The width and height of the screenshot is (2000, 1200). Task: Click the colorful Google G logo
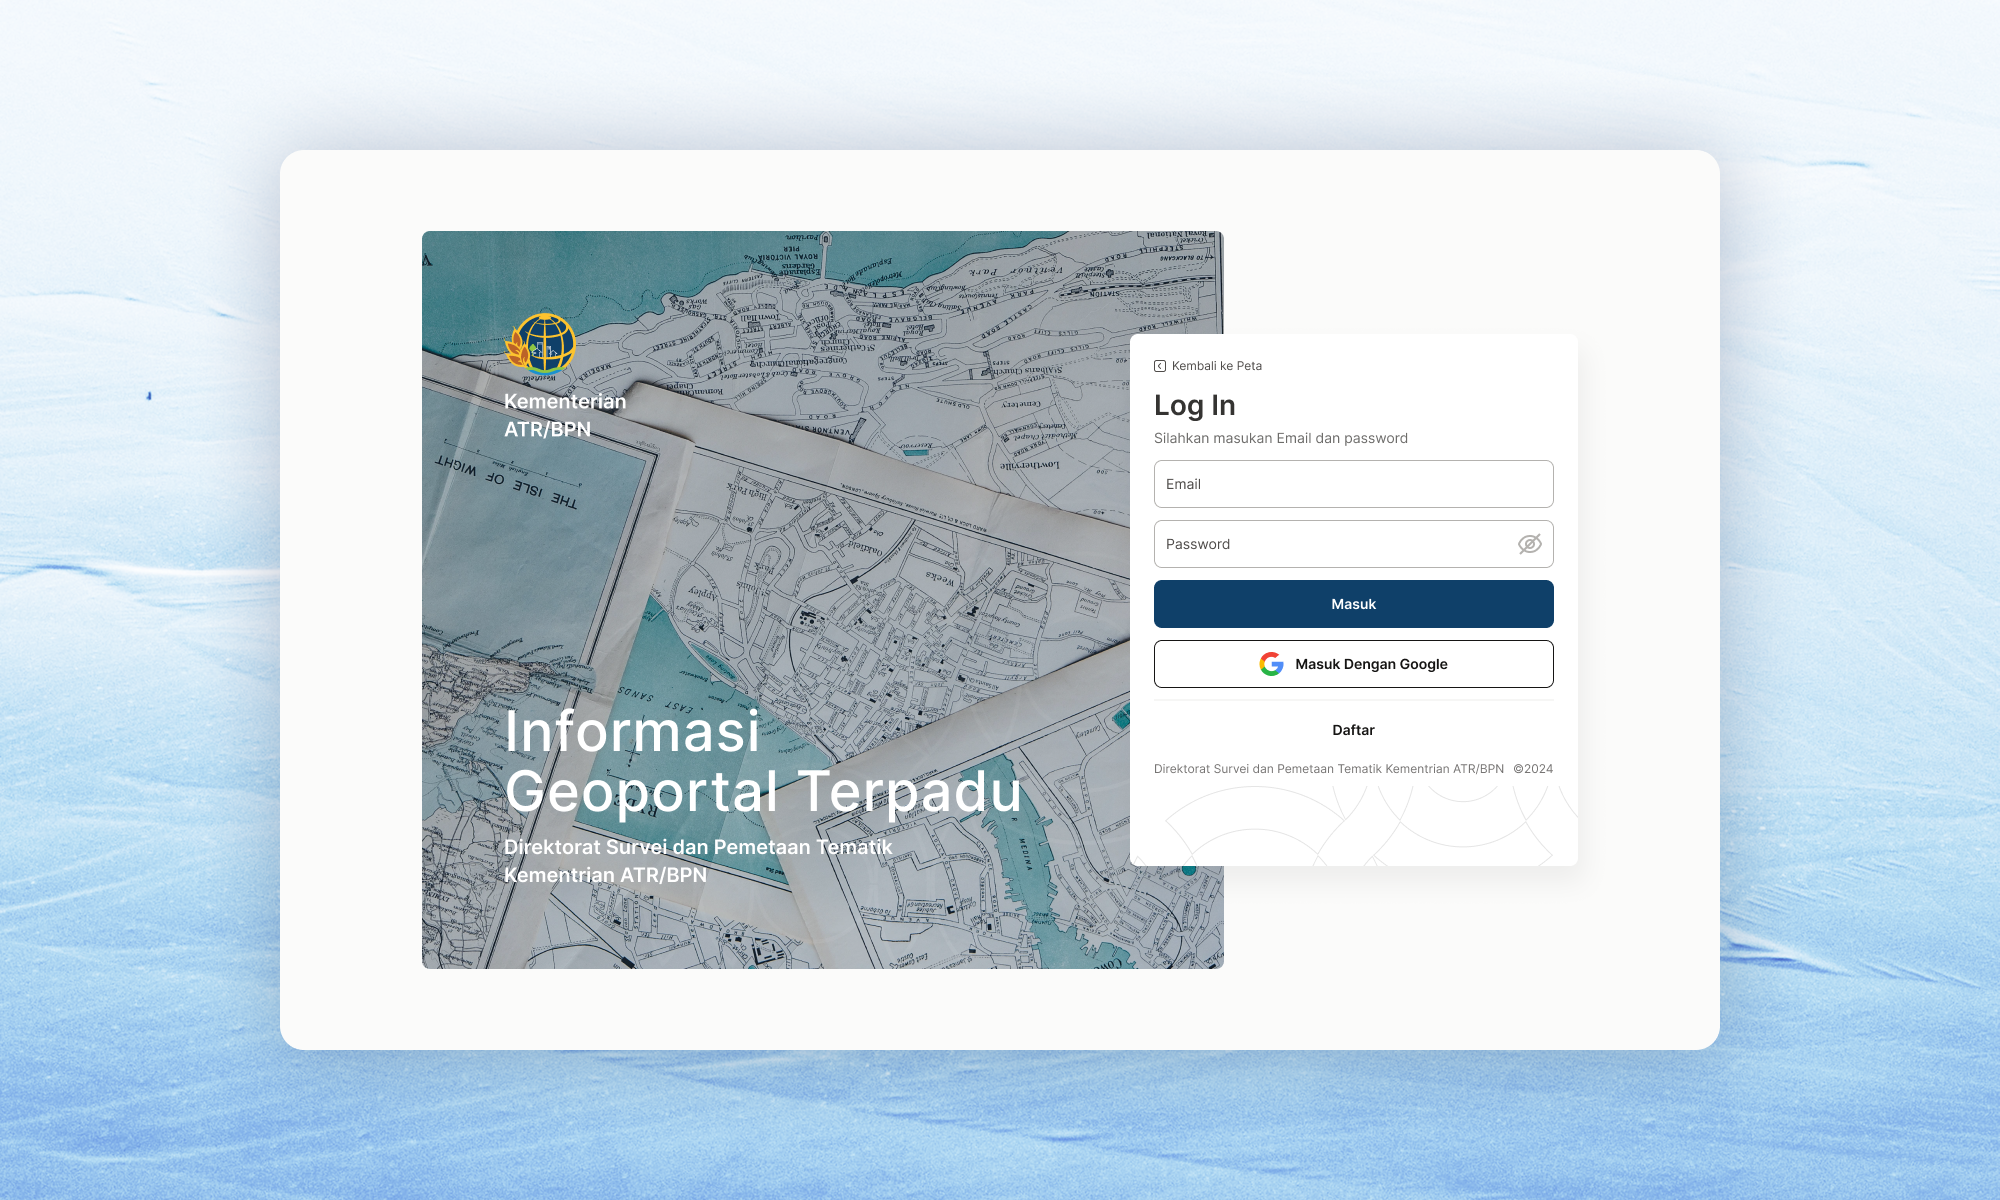(1271, 664)
